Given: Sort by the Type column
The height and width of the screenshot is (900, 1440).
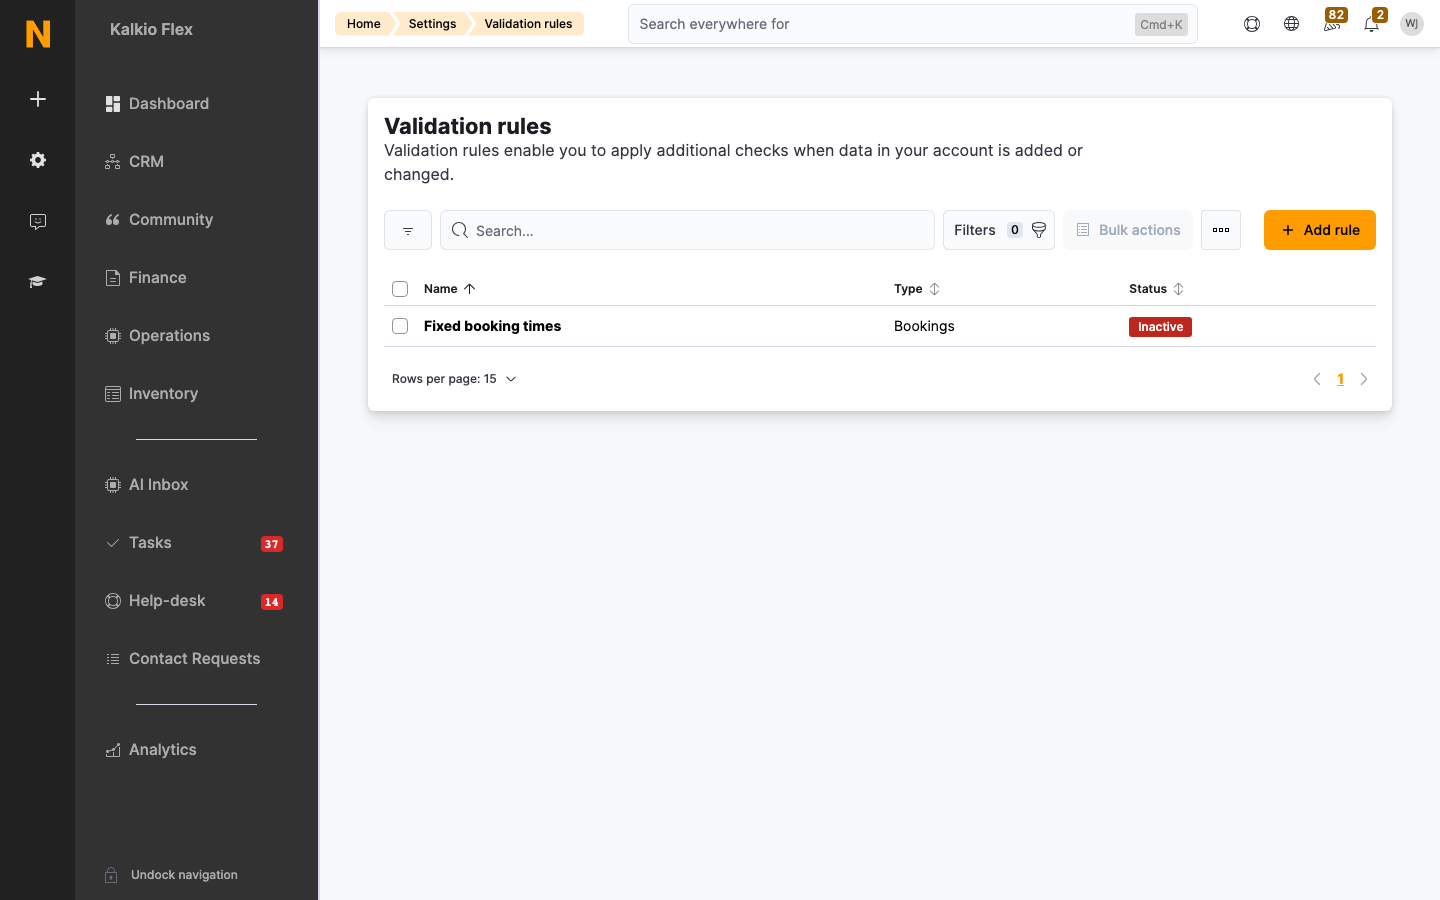Looking at the screenshot, I should (917, 289).
